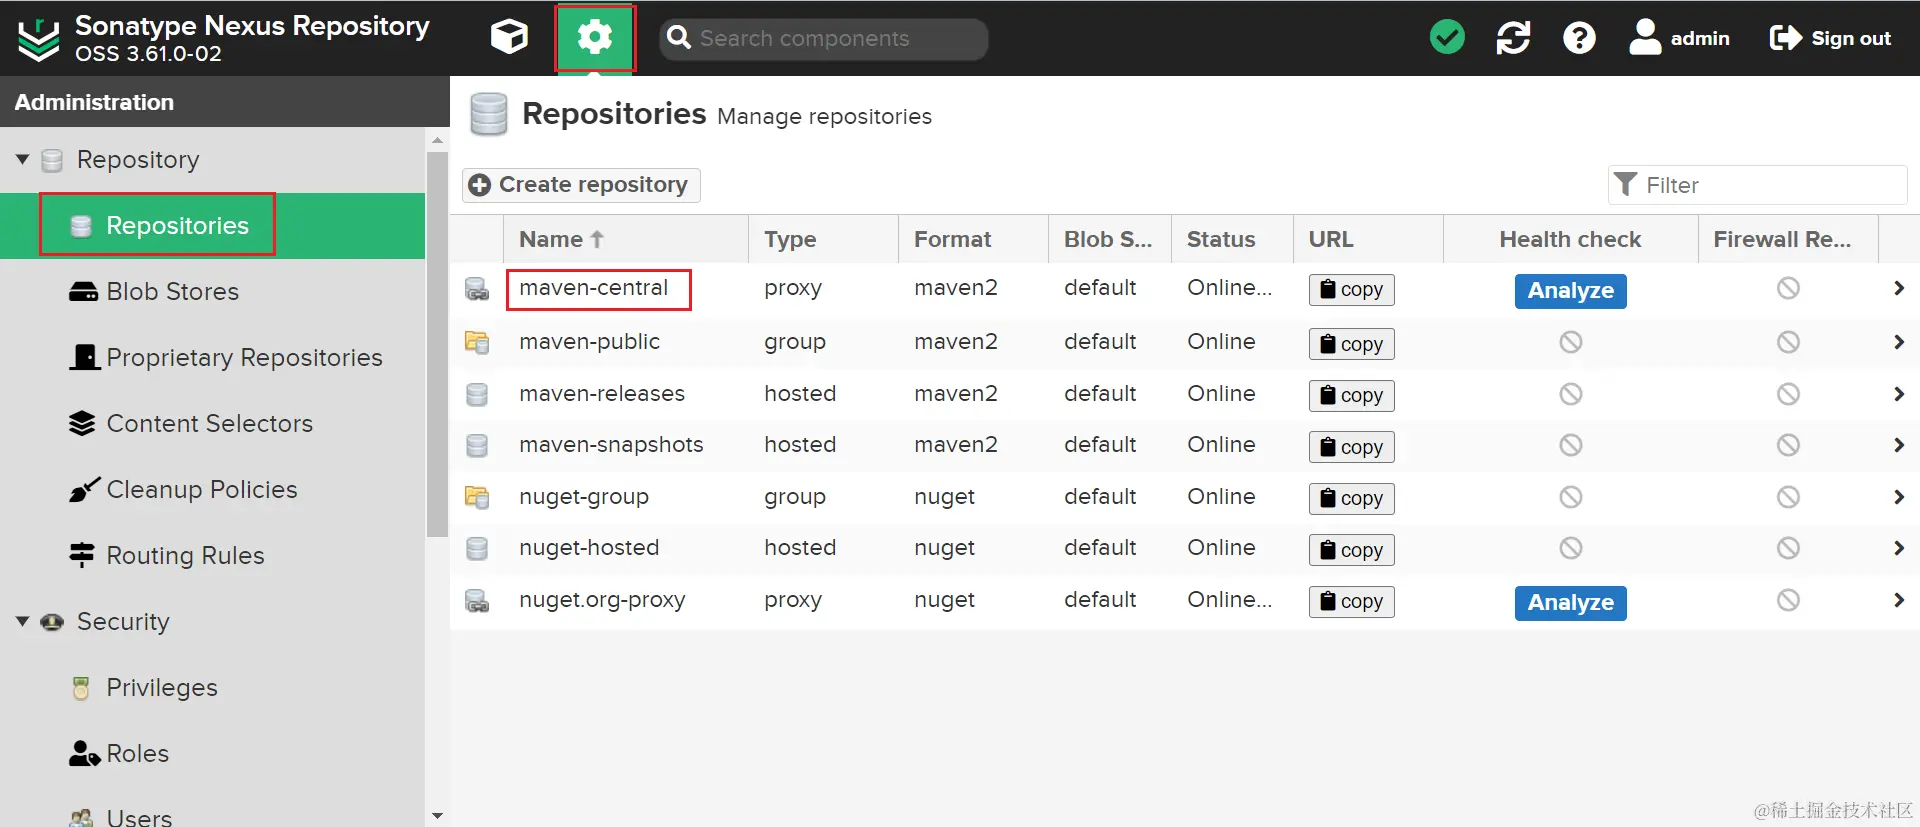Open the maven-central repository row
The image size is (1920, 827).
pos(1184,289)
